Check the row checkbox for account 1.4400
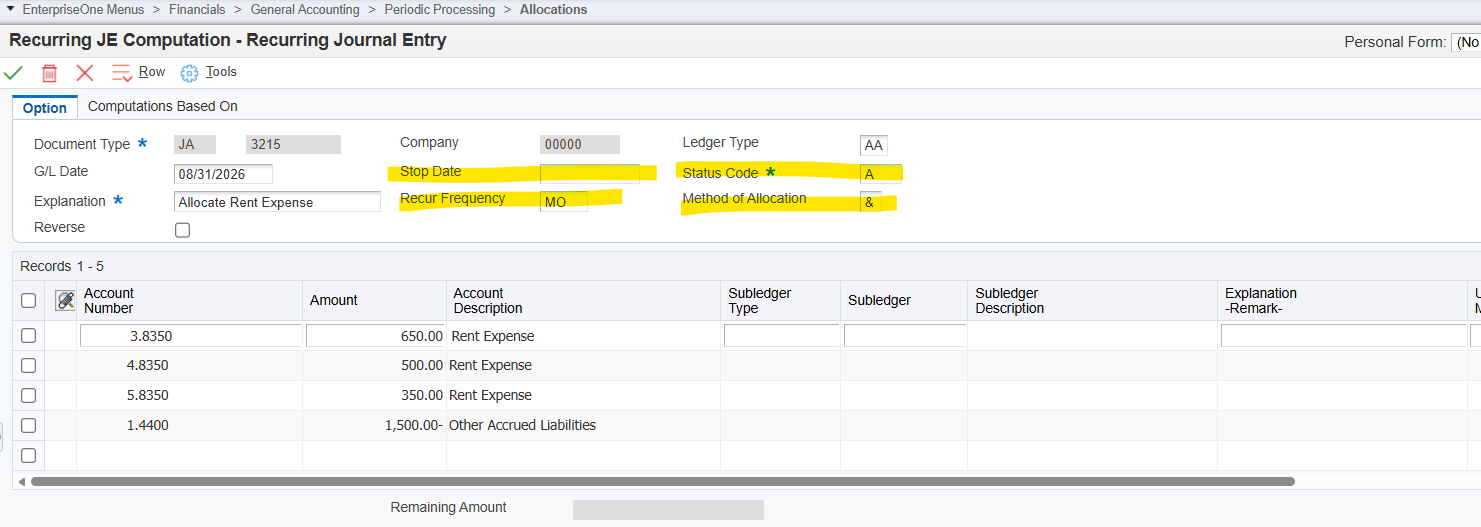Image resolution: width=1481 pixels, height=527 pixels. point(29,425)
